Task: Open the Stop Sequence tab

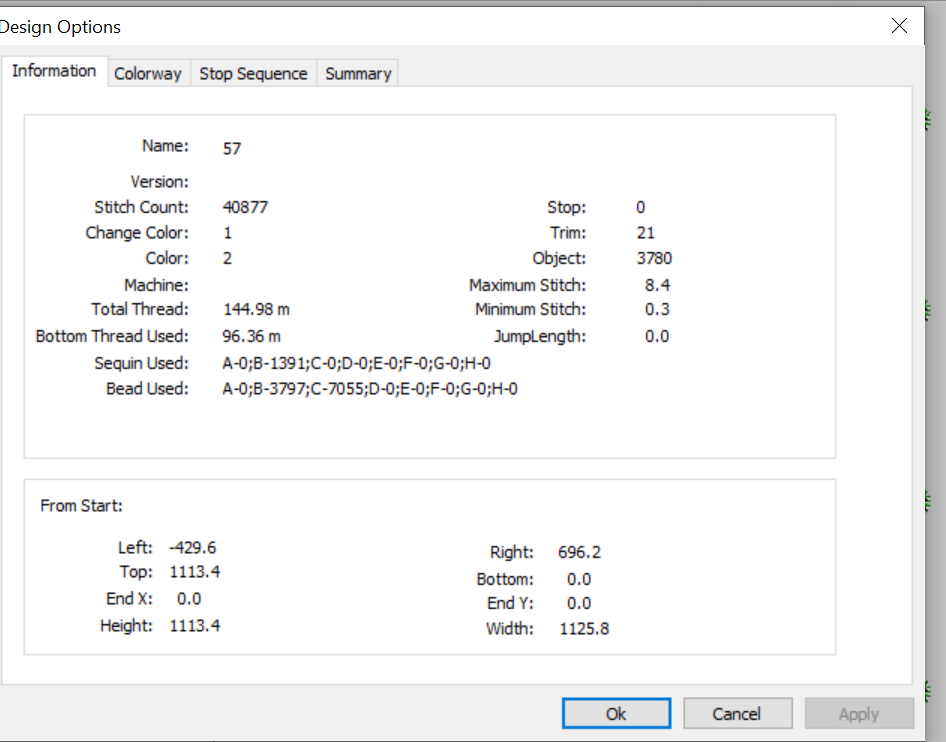Action: 253,74
